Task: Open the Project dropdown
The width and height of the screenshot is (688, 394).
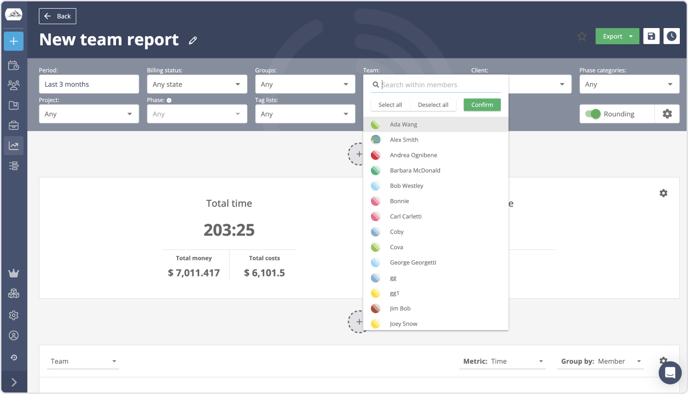Action: [x=89, y=114]
